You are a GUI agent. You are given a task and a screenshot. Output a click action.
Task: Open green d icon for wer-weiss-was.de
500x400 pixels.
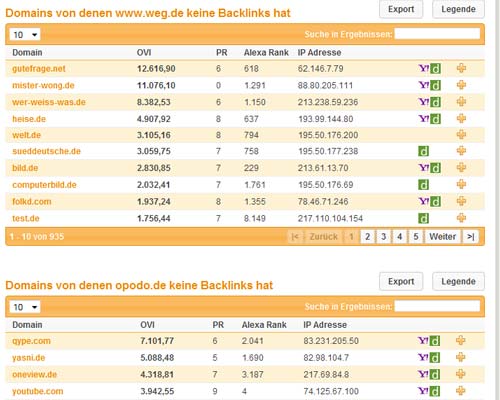435,102
